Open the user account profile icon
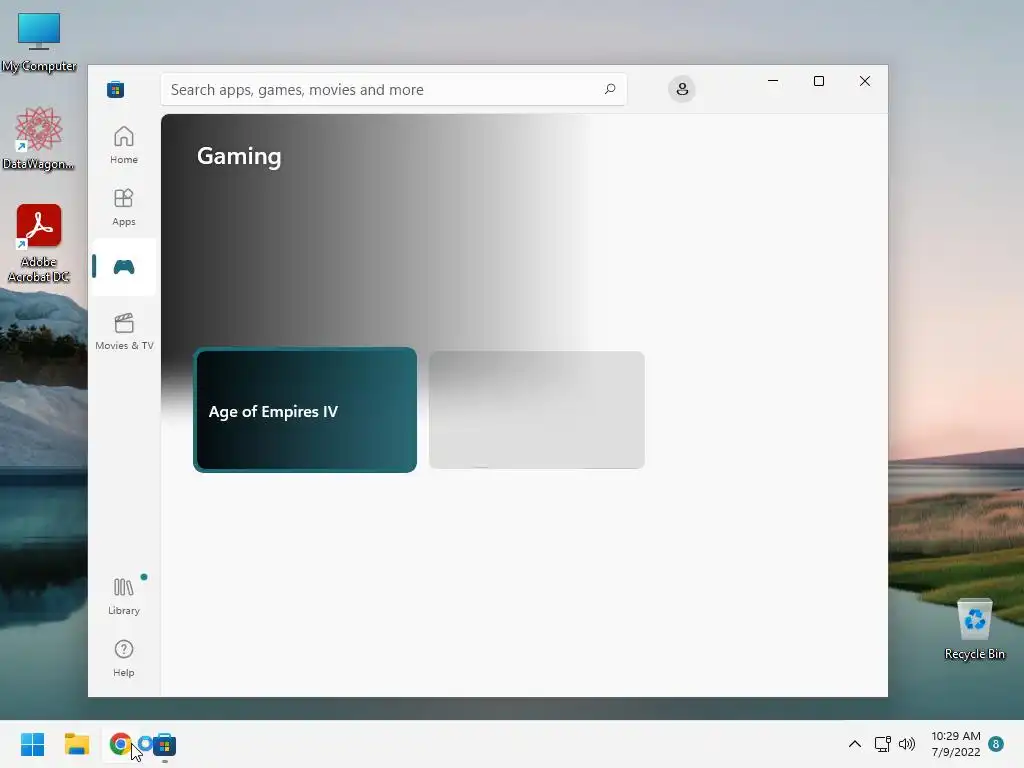Viewport: 1024px width, 768px height. [682, 89]
